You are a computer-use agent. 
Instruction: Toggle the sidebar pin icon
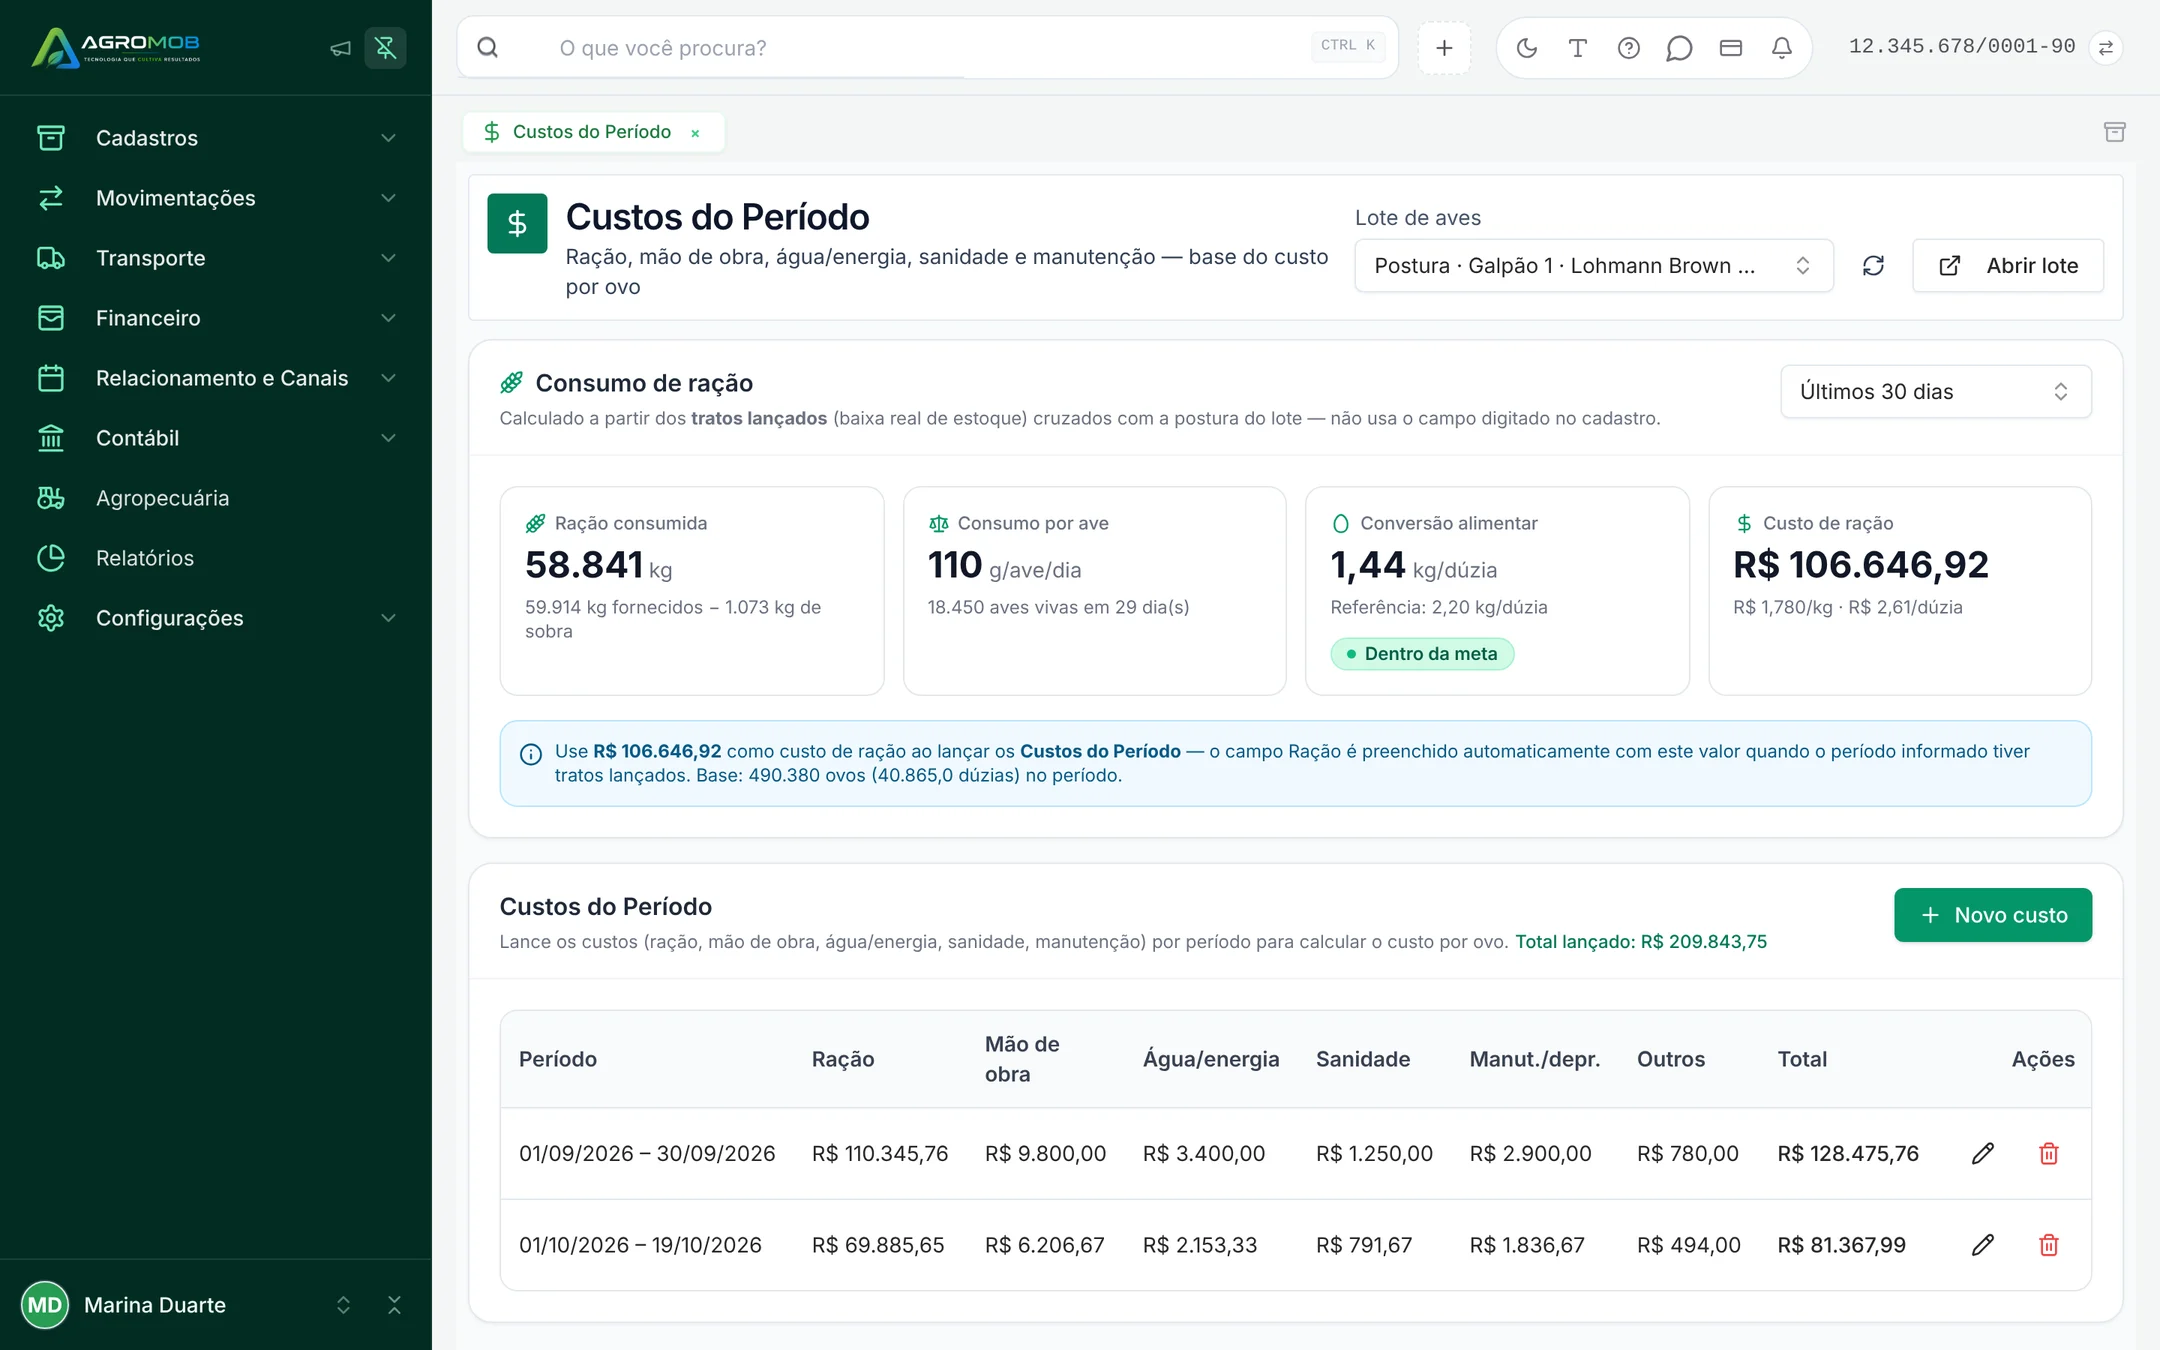[385, 48]
